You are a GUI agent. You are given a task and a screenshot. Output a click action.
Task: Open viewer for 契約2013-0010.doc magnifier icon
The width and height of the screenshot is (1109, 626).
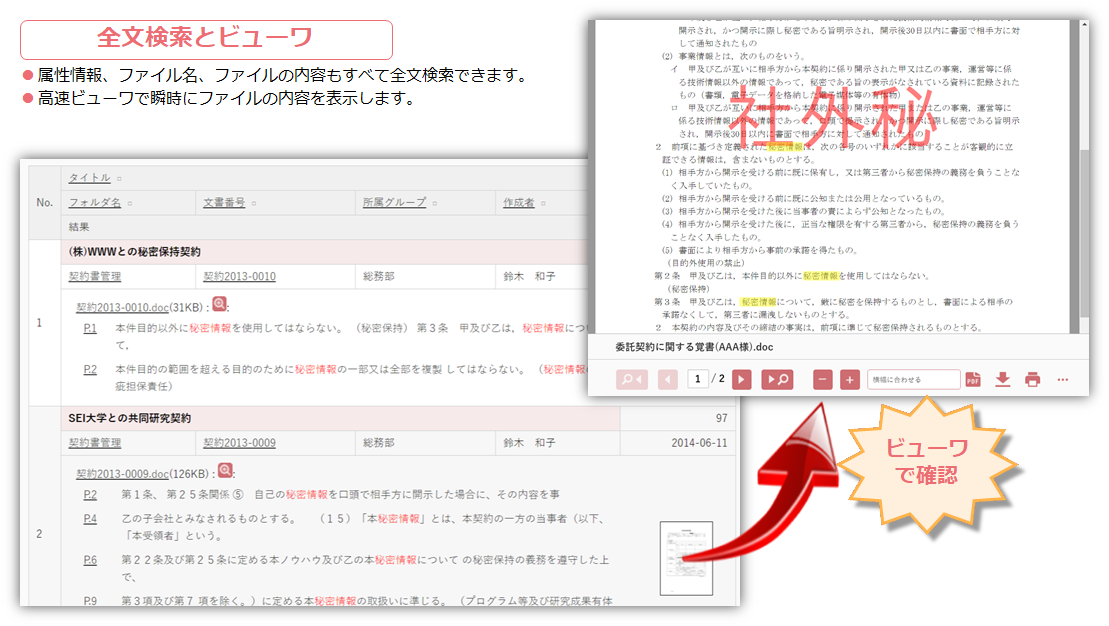click(220, 305)
